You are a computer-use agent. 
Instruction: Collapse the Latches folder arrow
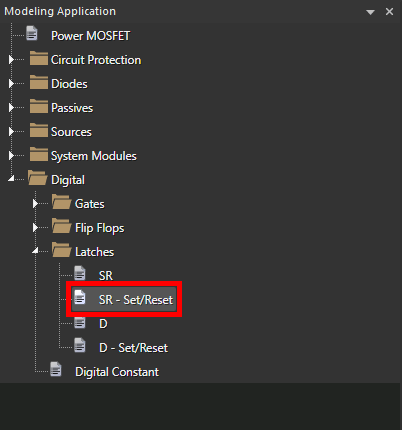pyautogui.click(x=35, y=251)
